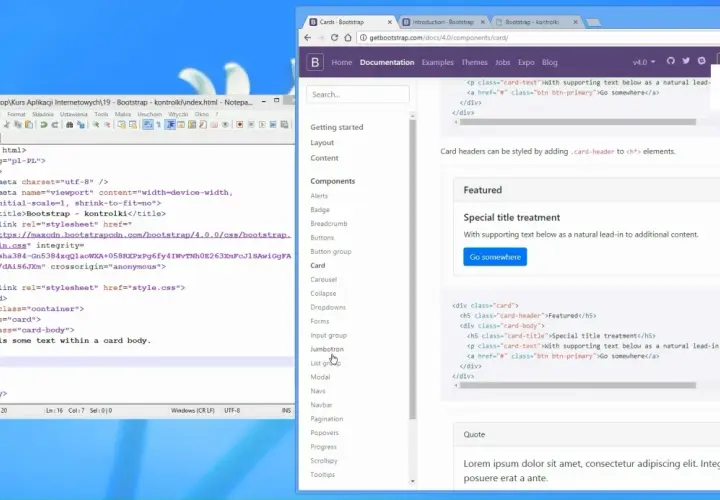Viewport: 720px width, 500px height.
Task: Expand Layout section in docs sidebar
Action: click(322, 143)
